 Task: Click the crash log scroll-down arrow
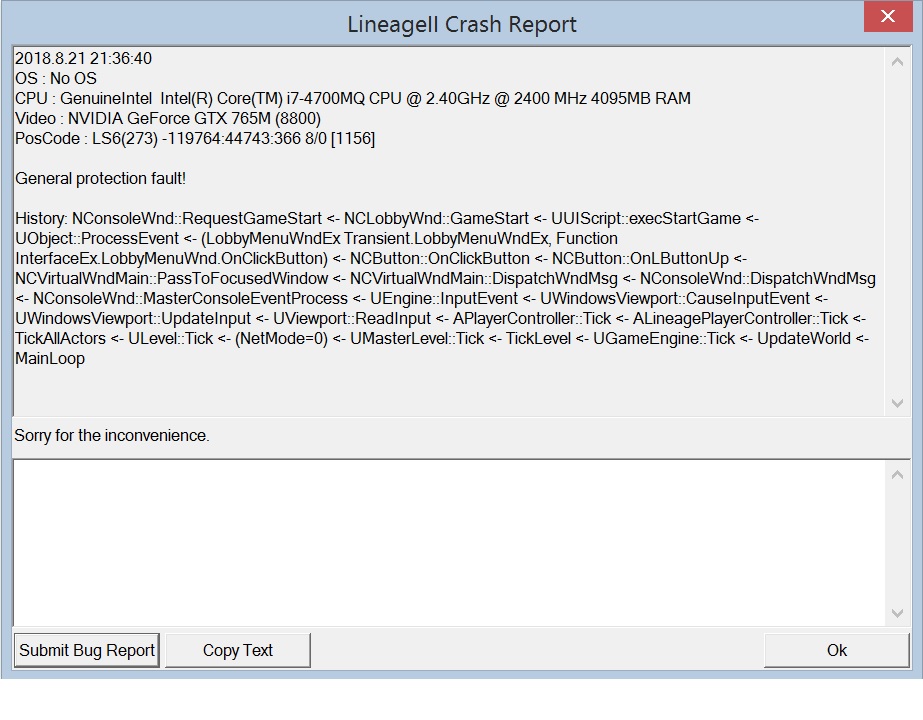(897, 403)
